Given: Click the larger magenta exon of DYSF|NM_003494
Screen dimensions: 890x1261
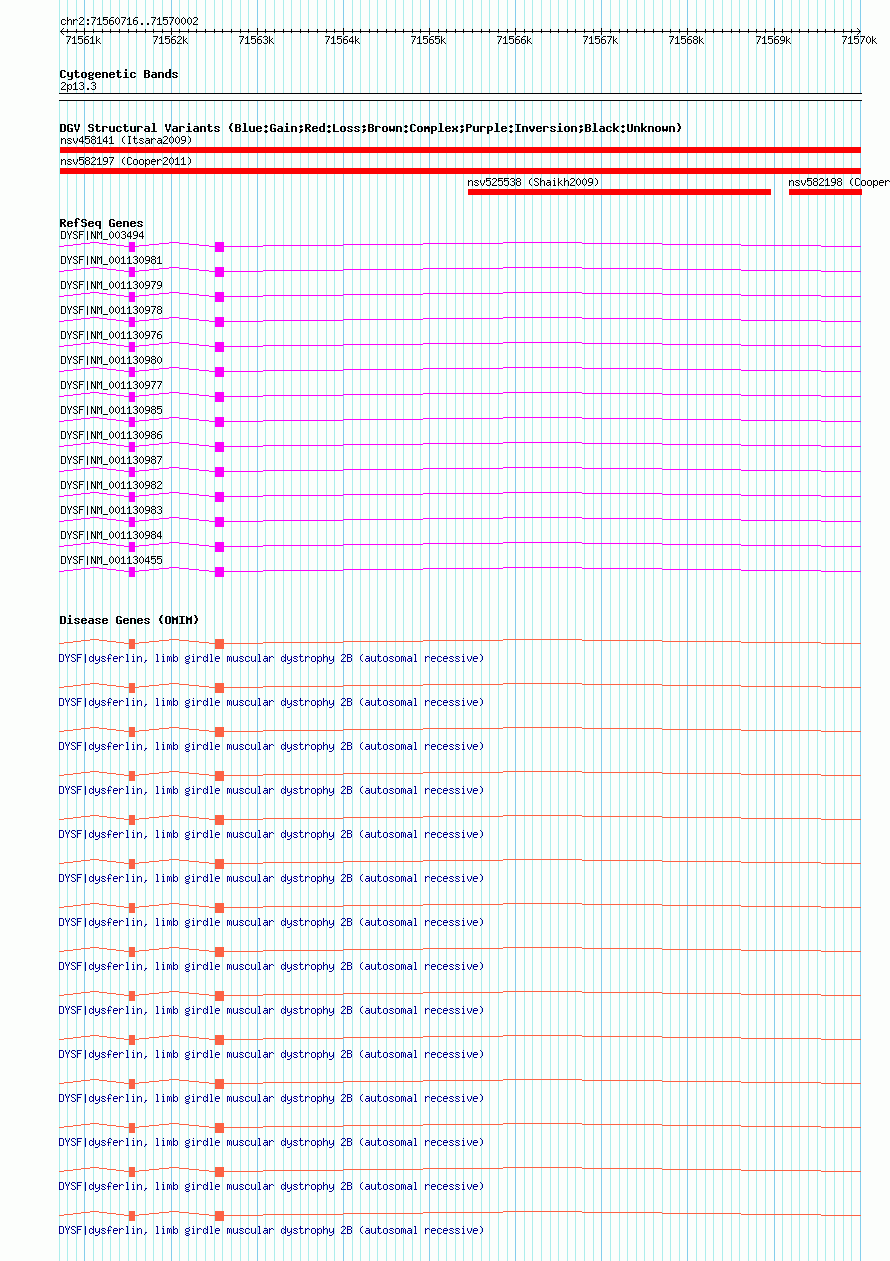Looking at the screenshot, I should tap(219, 246).
